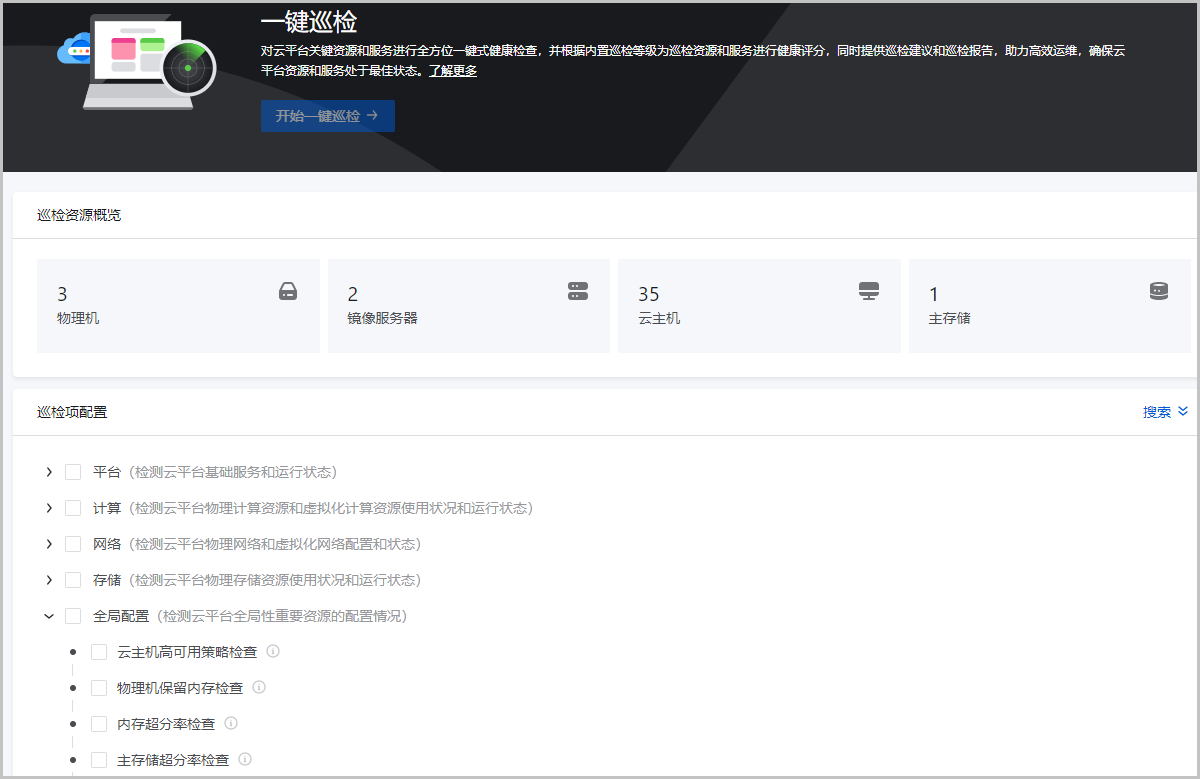Open the 了解更多 link
This screenshot has height=779, width=1200.
[x=453, y=71]
